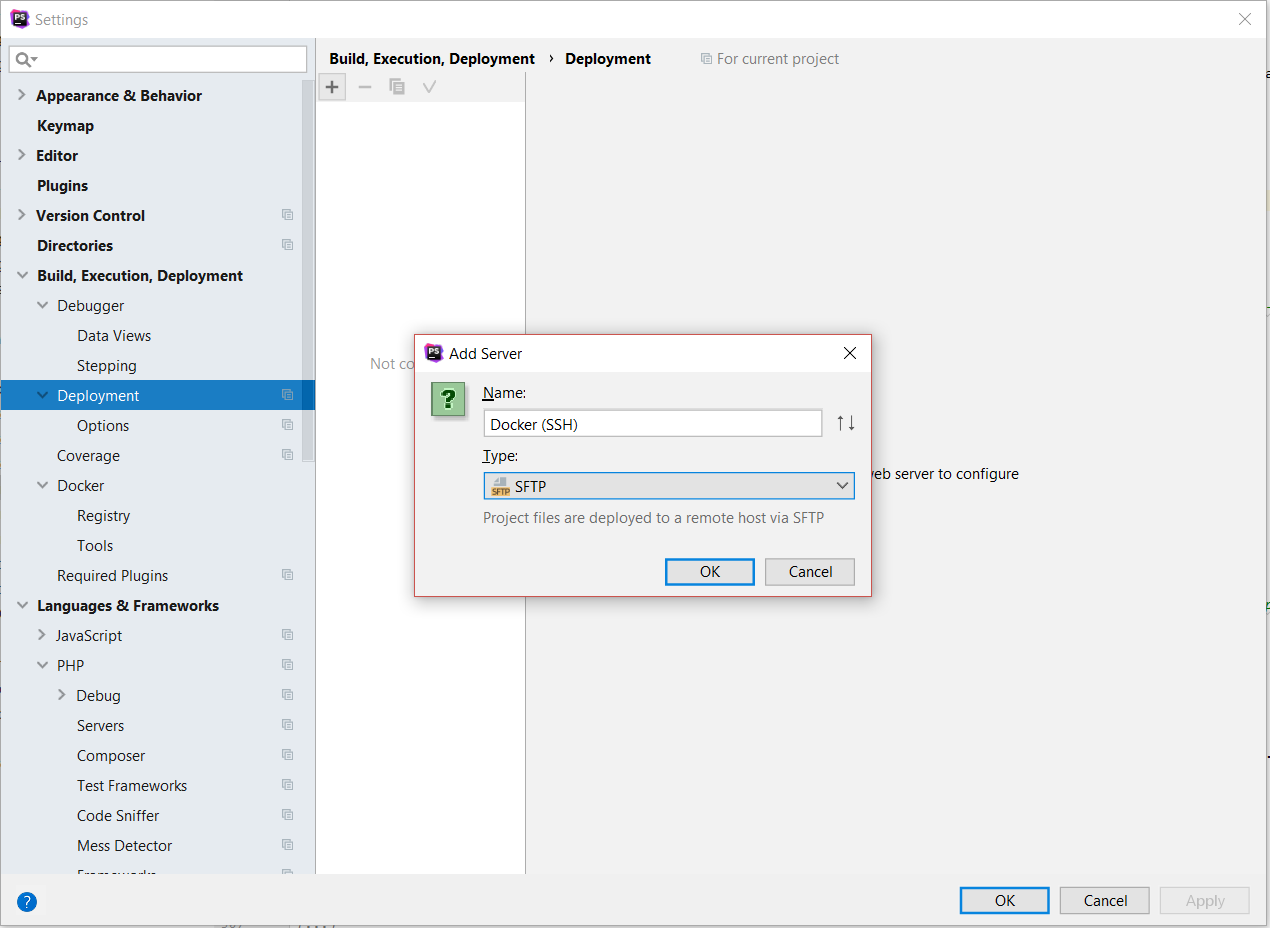Click the green question mark help icon in Add Server
Viewport: 1270px width, 928px height.
[448, 399]
